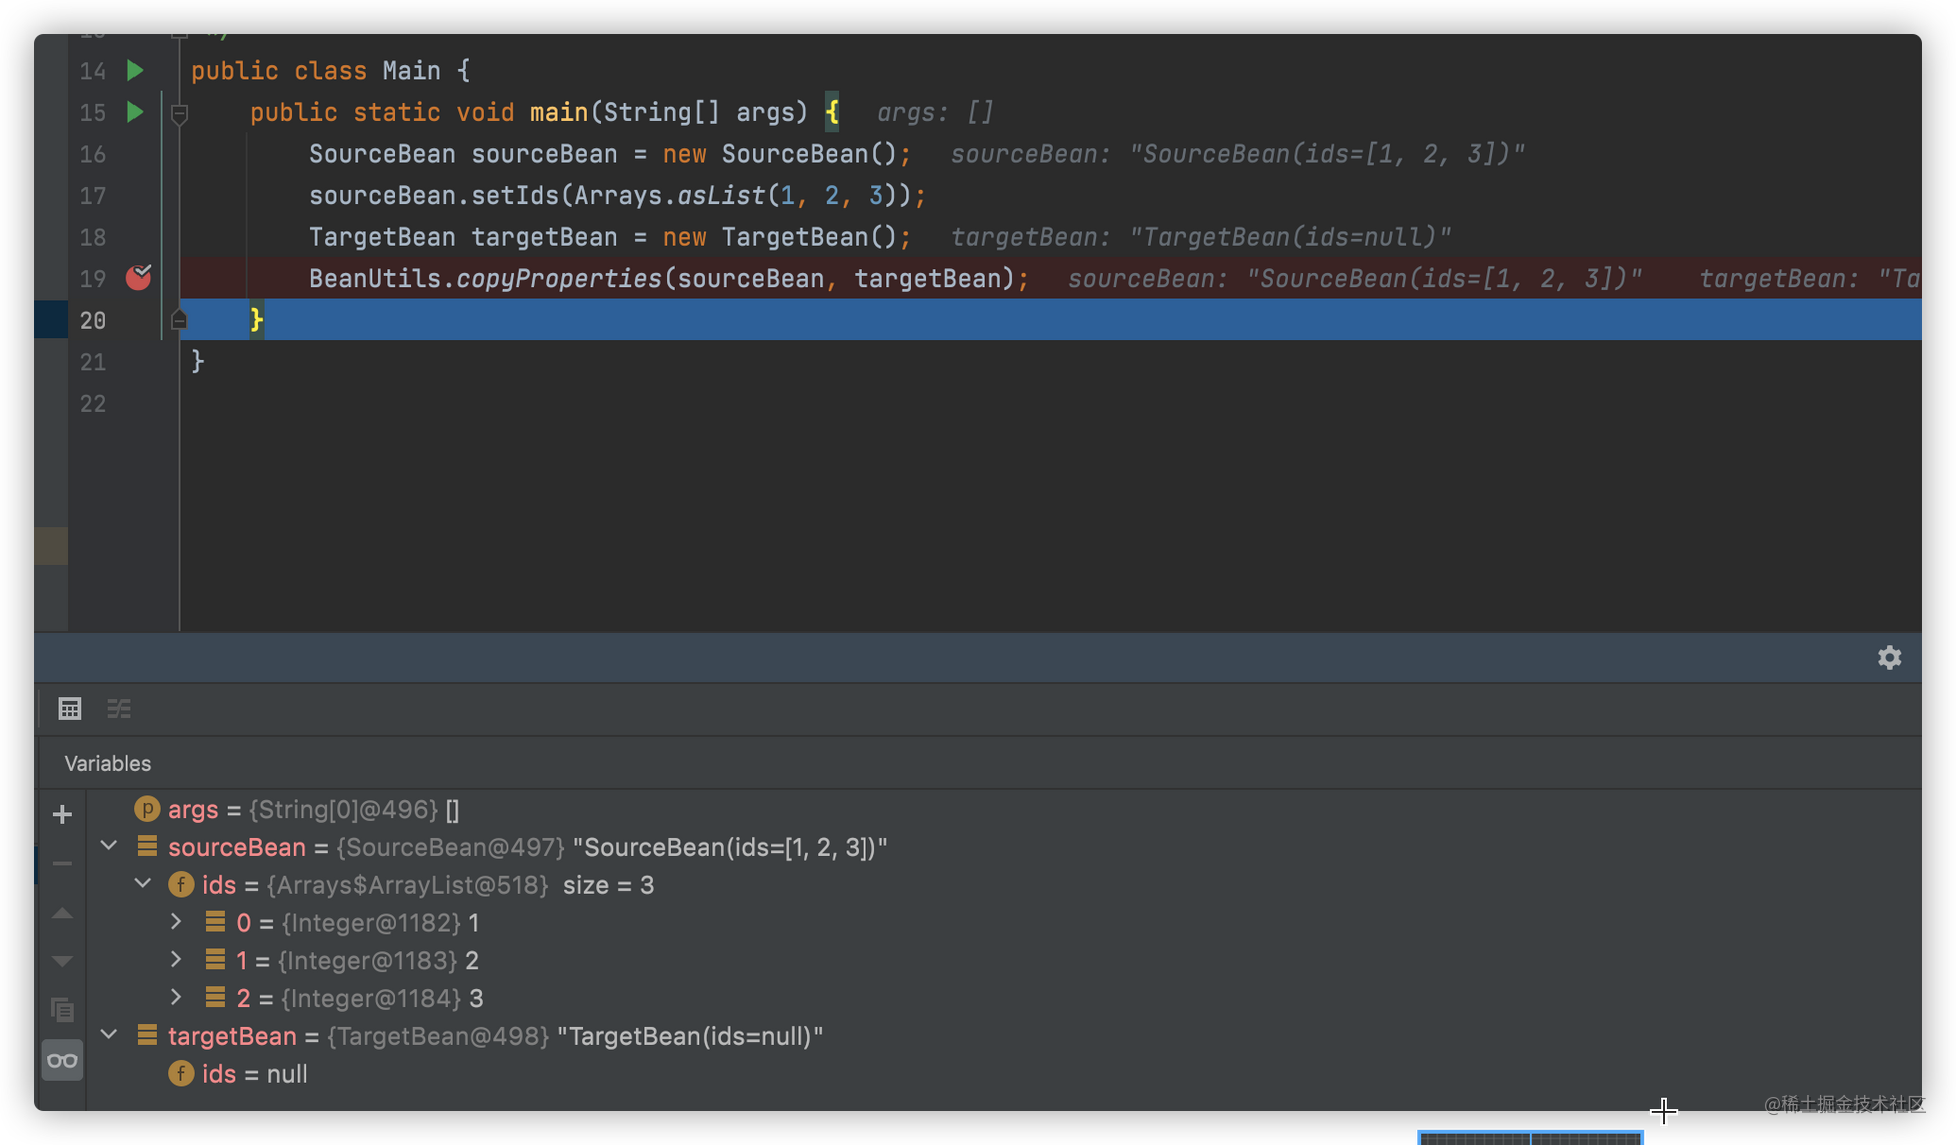The width and height of the screenshot is (1956, 1145).
Task: Select targetBean ids null field
Action: tap(254, 1074)
